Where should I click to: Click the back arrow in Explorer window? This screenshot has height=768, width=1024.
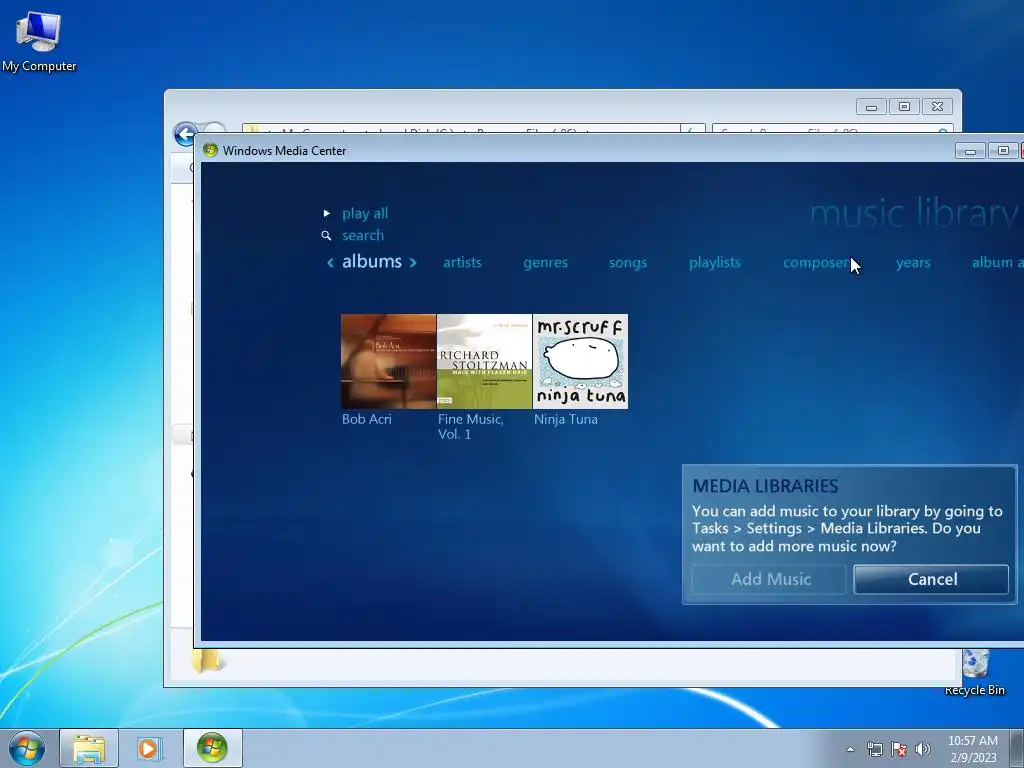[x=185, y=135]
